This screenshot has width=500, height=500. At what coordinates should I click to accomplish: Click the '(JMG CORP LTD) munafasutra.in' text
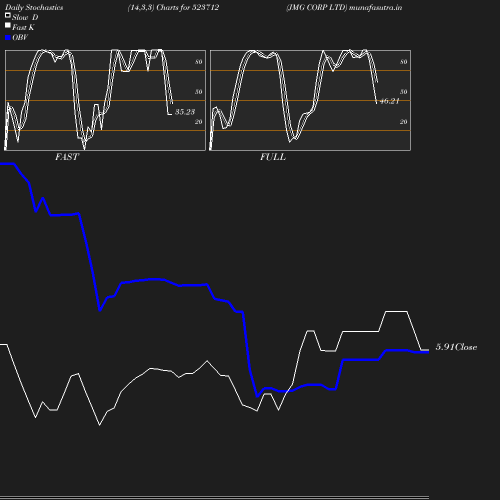344,7
